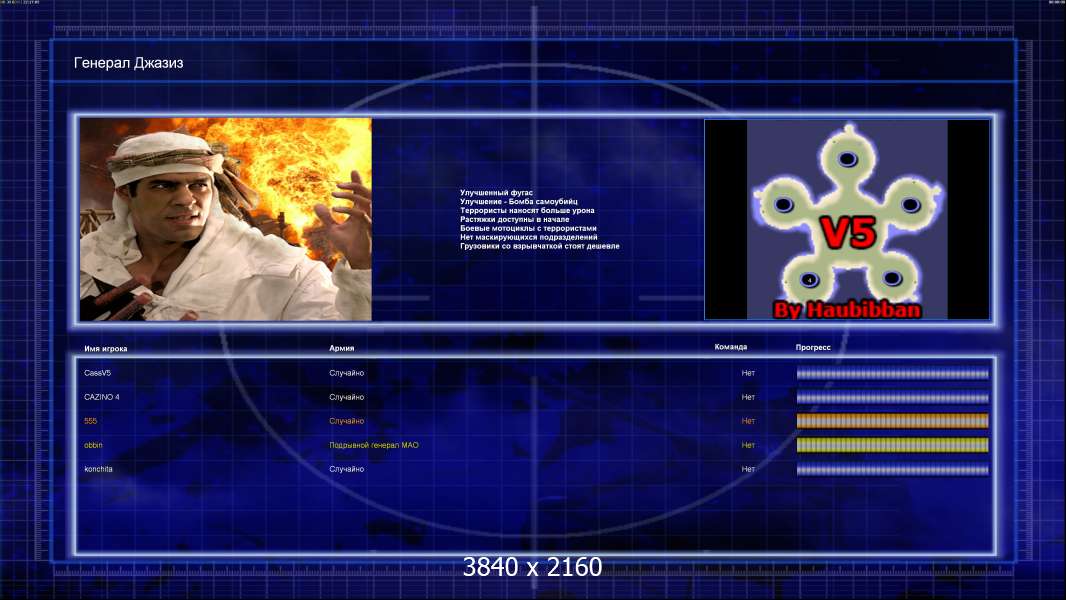Click 'Боевые мотоциклы с террористами' line

coord(528,228)
